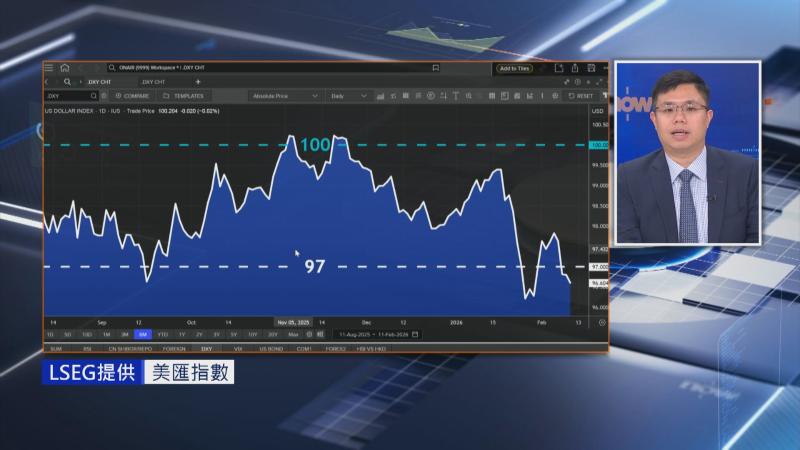Switch time range to YTD

tap(162, 334)
